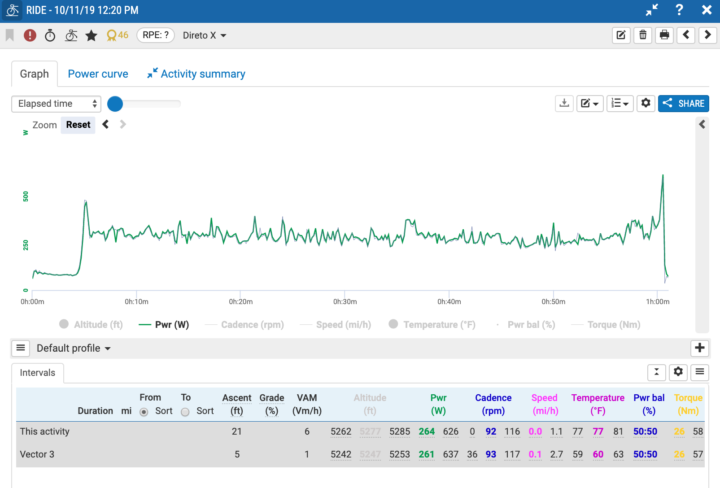Open the Default profile dropdown
This screenshot has width=720, height=488.
point(73,348)
